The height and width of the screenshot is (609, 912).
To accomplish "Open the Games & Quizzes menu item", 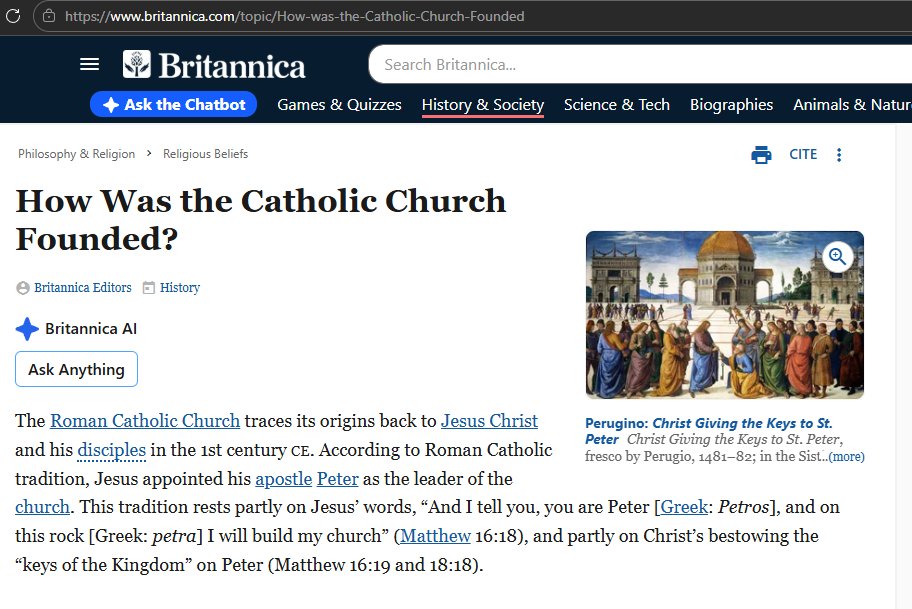I will click(x=339, y=105).
